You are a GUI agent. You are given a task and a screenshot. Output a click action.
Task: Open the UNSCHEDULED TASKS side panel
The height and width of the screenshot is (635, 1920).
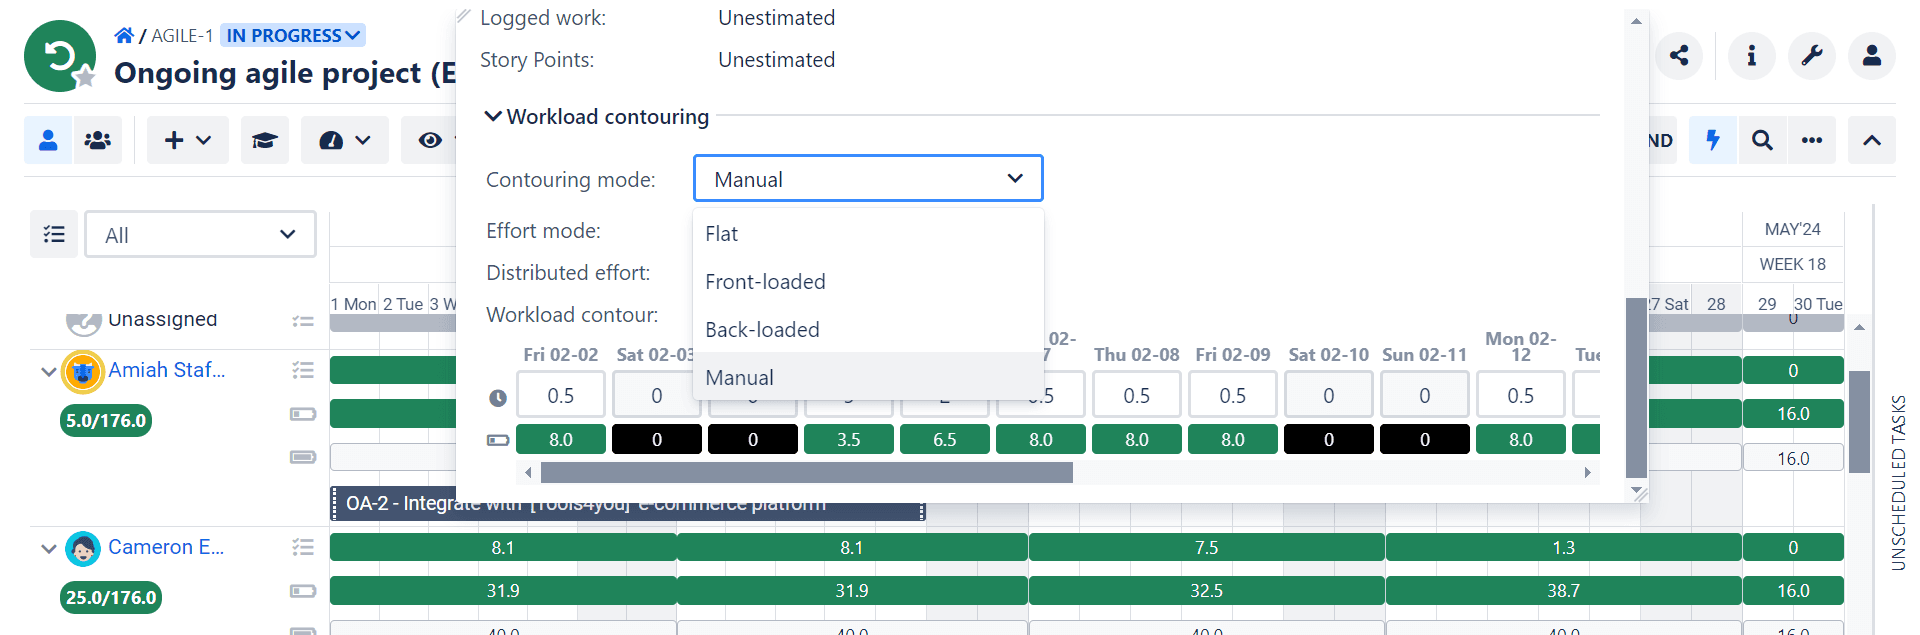click(1898, 483)
